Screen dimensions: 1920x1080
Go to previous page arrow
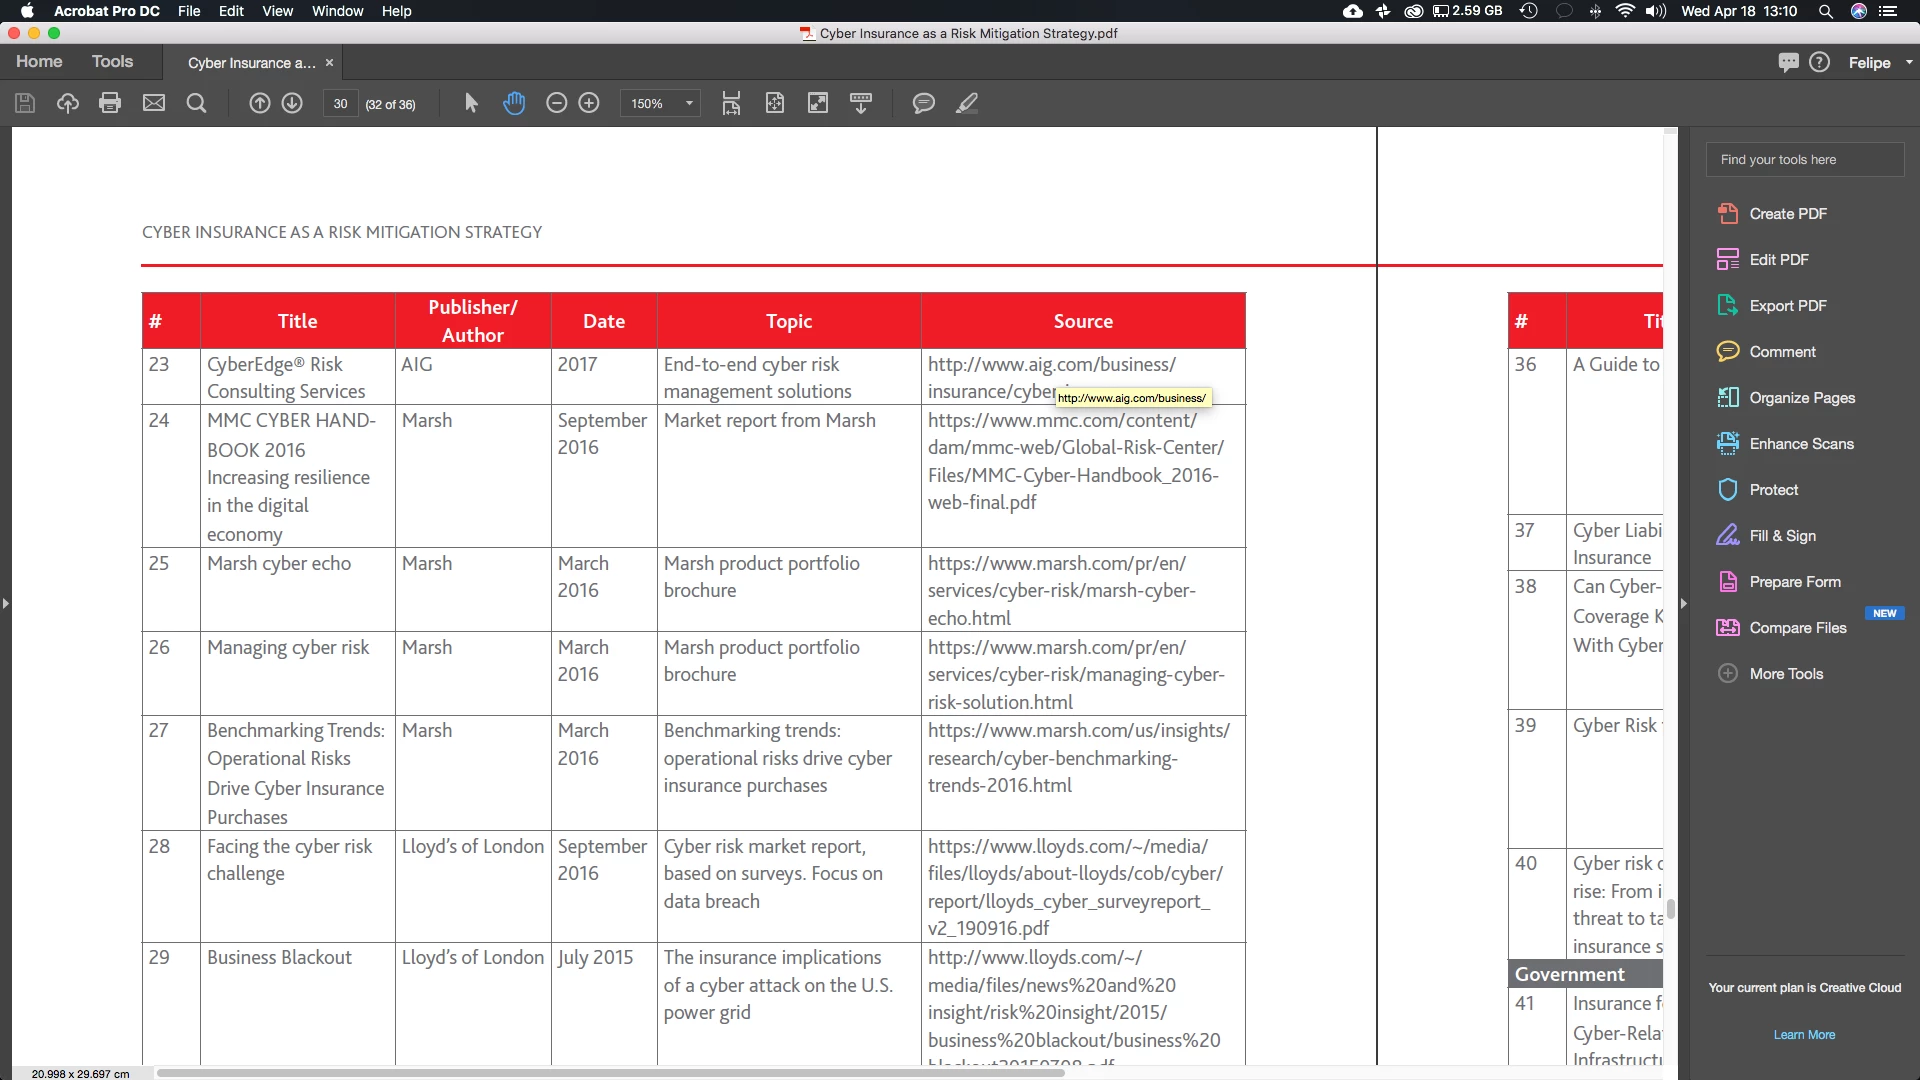tap(259, 103)
